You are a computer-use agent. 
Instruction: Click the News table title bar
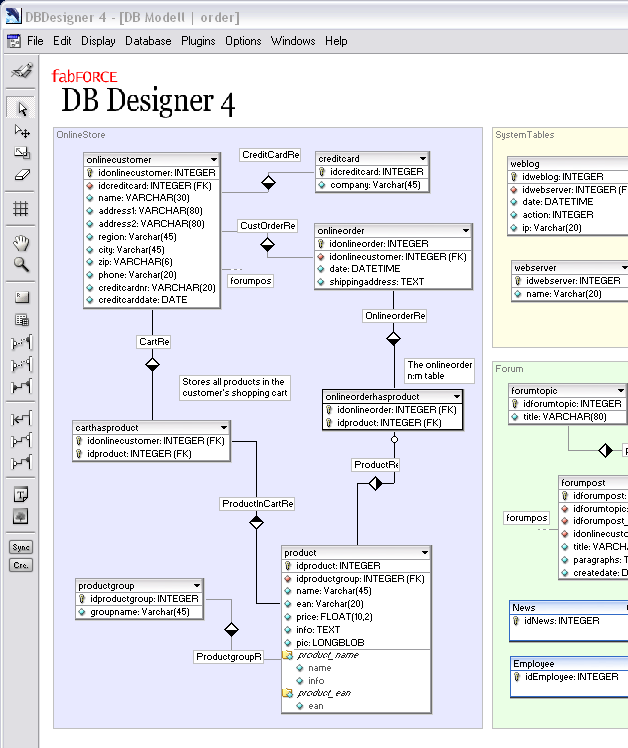tap(569, 608)
